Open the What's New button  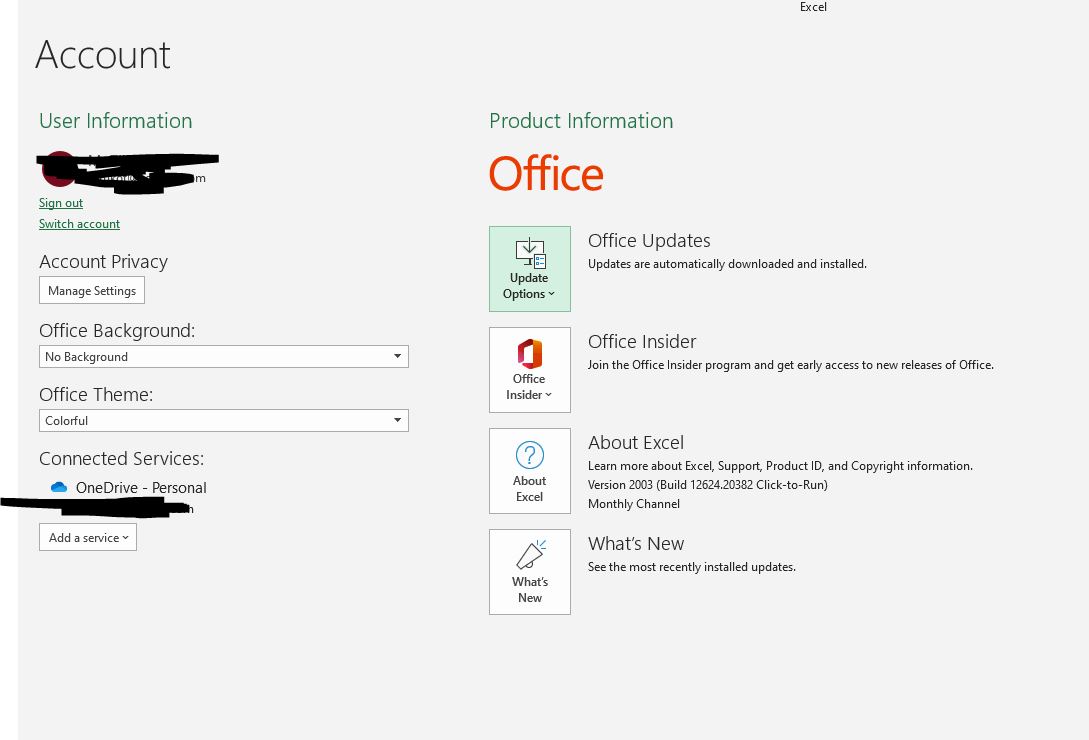529,572
